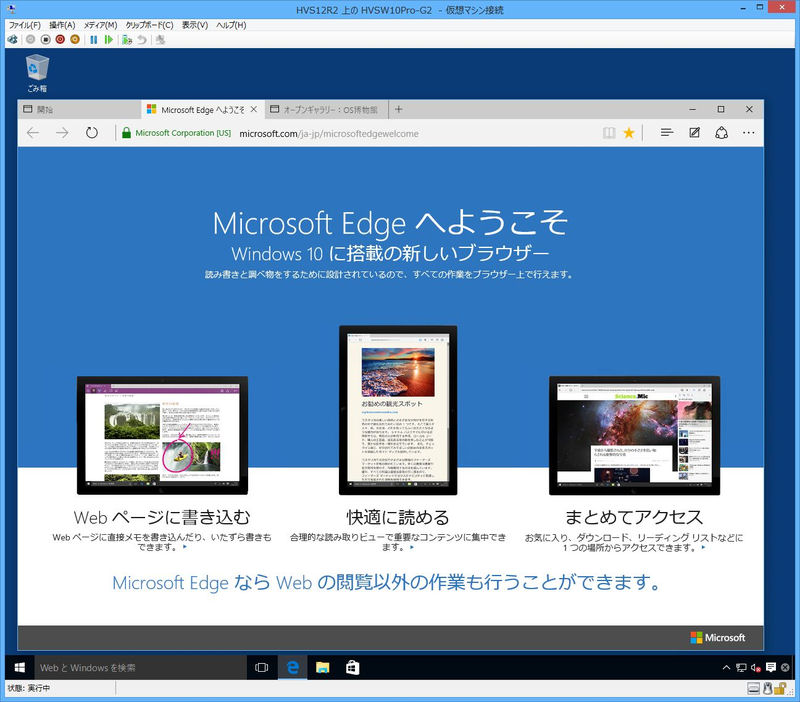Click the mouse status icon in the VM status bar
This screenshot has width=800, height=702.
coord(767,689)
